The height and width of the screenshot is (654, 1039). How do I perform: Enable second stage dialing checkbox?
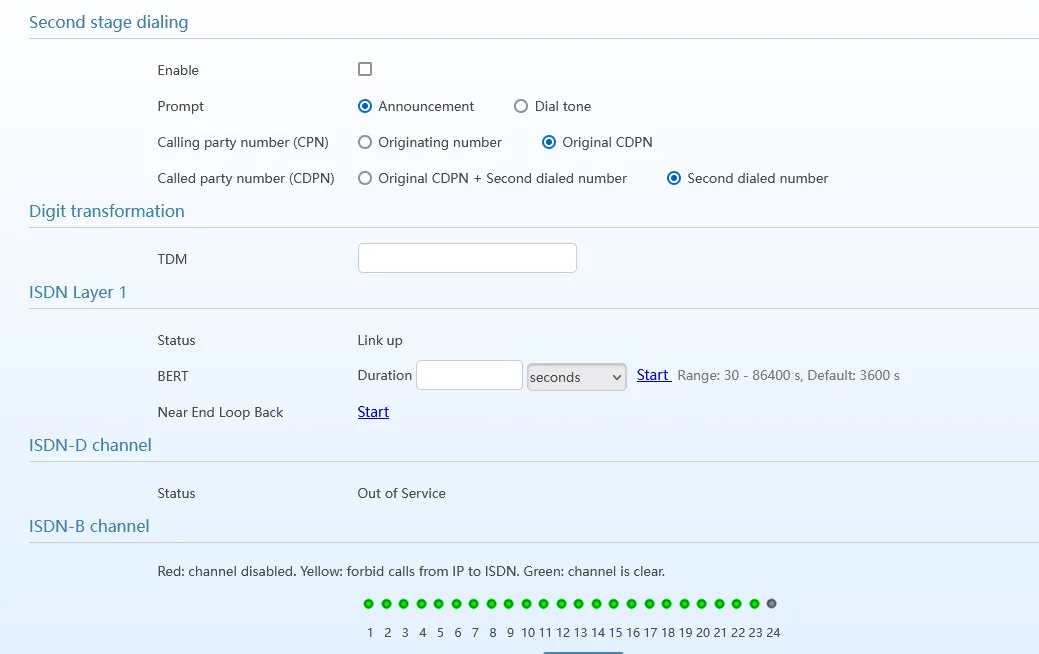pos(364,69)
